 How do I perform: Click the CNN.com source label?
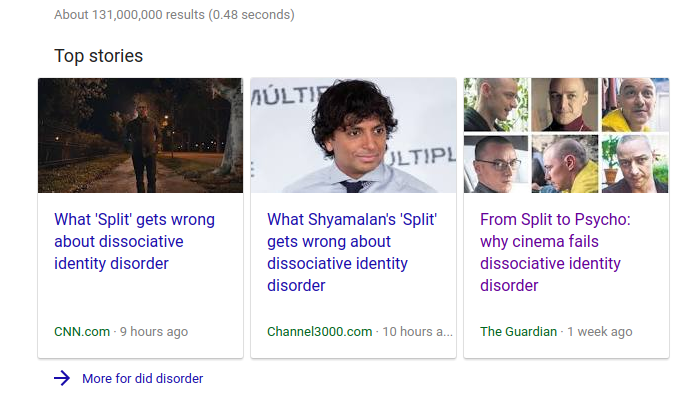click(x=82, y=332)
